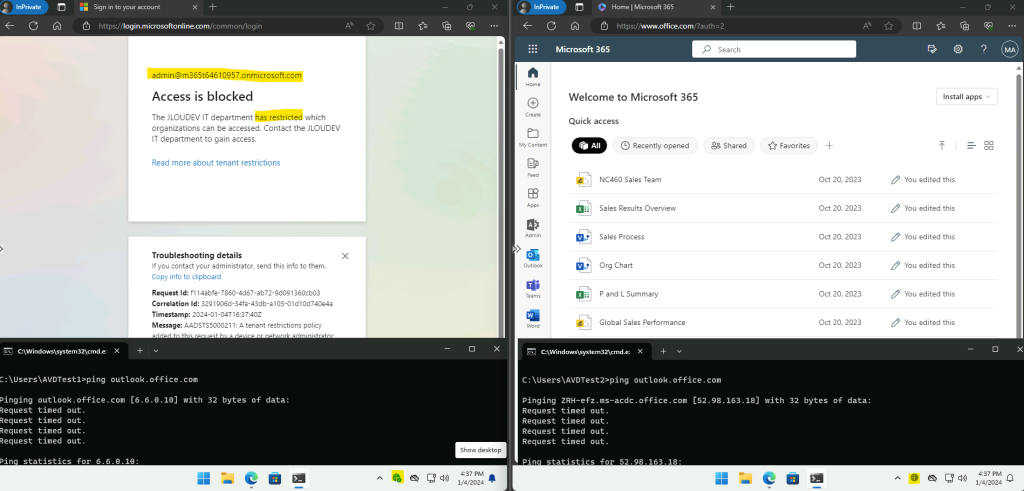Open right browser's three-dot settings menu

pyautogui.click(x=1010, y=26)
